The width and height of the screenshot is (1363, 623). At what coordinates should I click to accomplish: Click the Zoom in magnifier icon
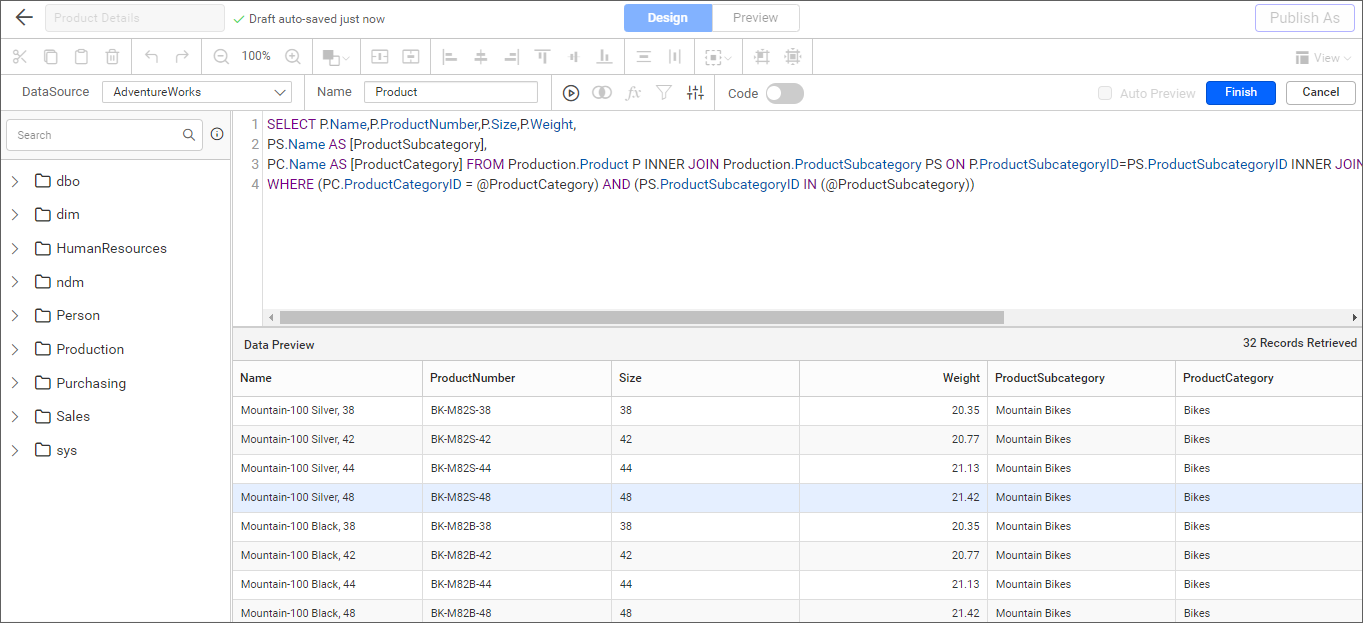tap(293, 57)
